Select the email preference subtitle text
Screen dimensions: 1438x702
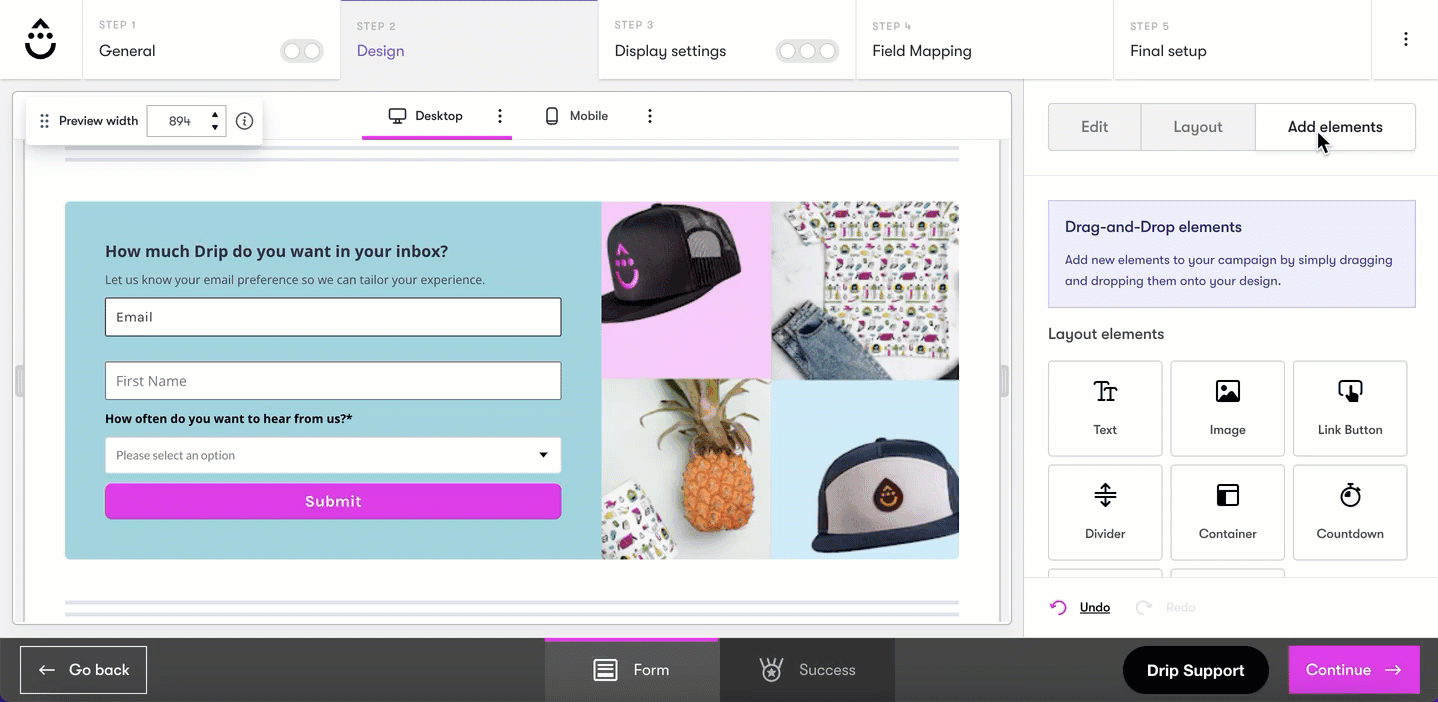(x=295, y=280)
